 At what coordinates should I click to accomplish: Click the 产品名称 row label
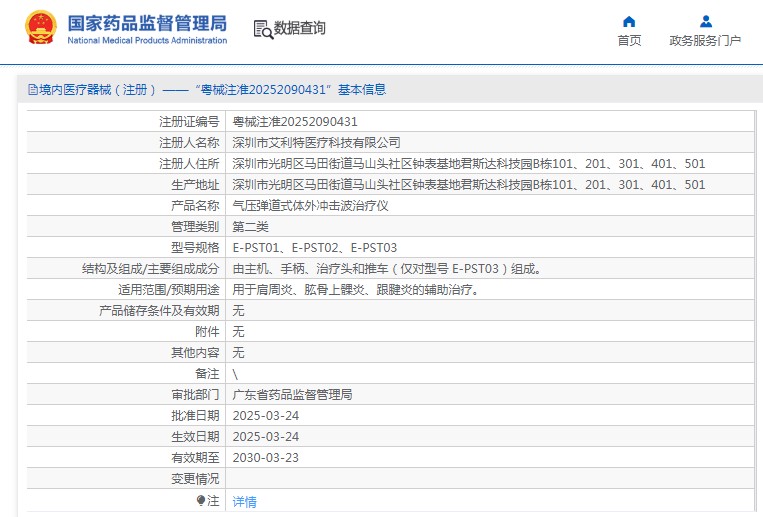(x=195, y=205)
